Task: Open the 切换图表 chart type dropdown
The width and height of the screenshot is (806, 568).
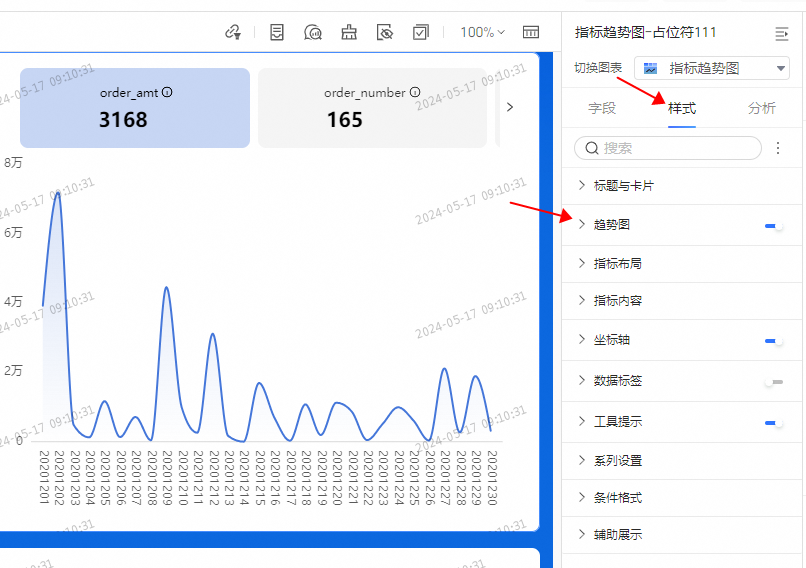Action: (x=712, y=68)
